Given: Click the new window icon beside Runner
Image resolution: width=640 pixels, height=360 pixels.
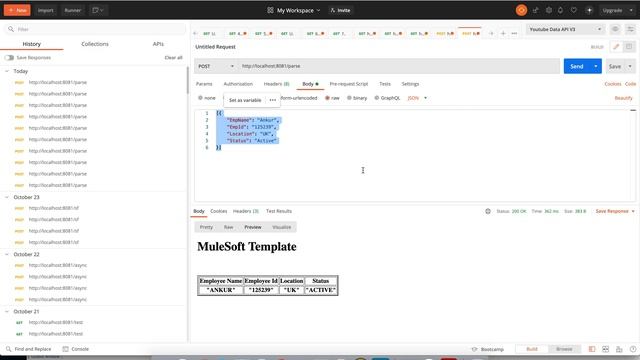Looking at the screenshot, I should click(x=98, y=10).
